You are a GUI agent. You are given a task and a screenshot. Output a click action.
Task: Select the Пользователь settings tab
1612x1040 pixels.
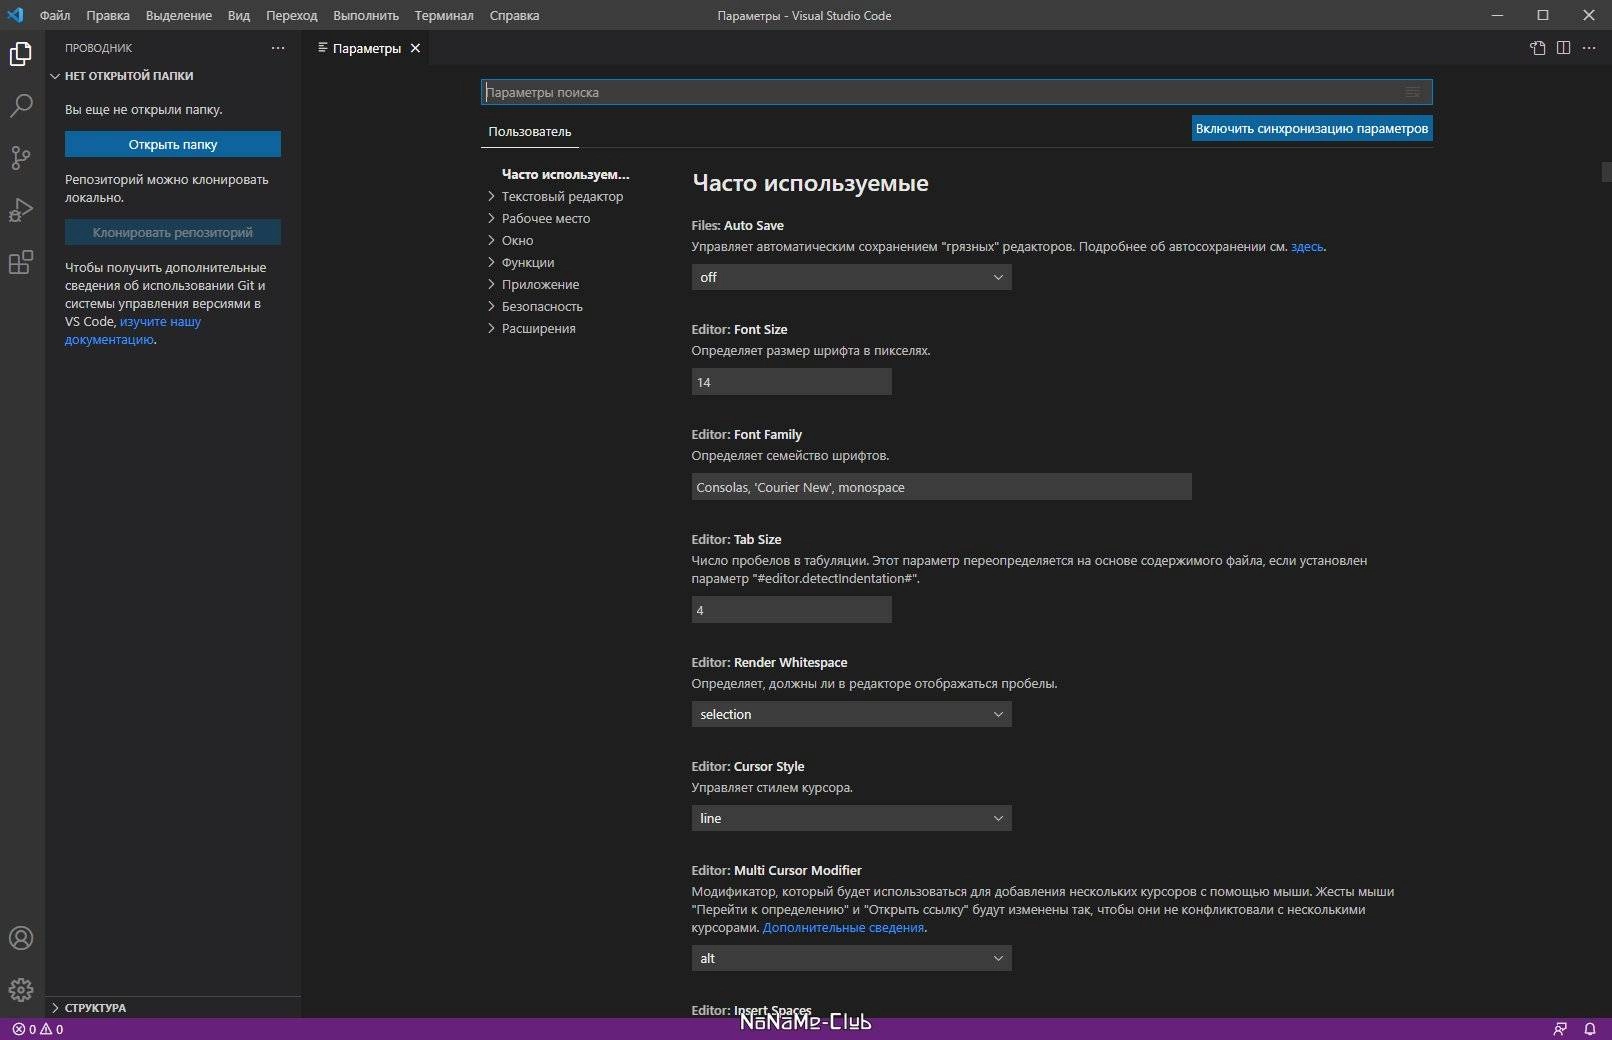point(530,132)
